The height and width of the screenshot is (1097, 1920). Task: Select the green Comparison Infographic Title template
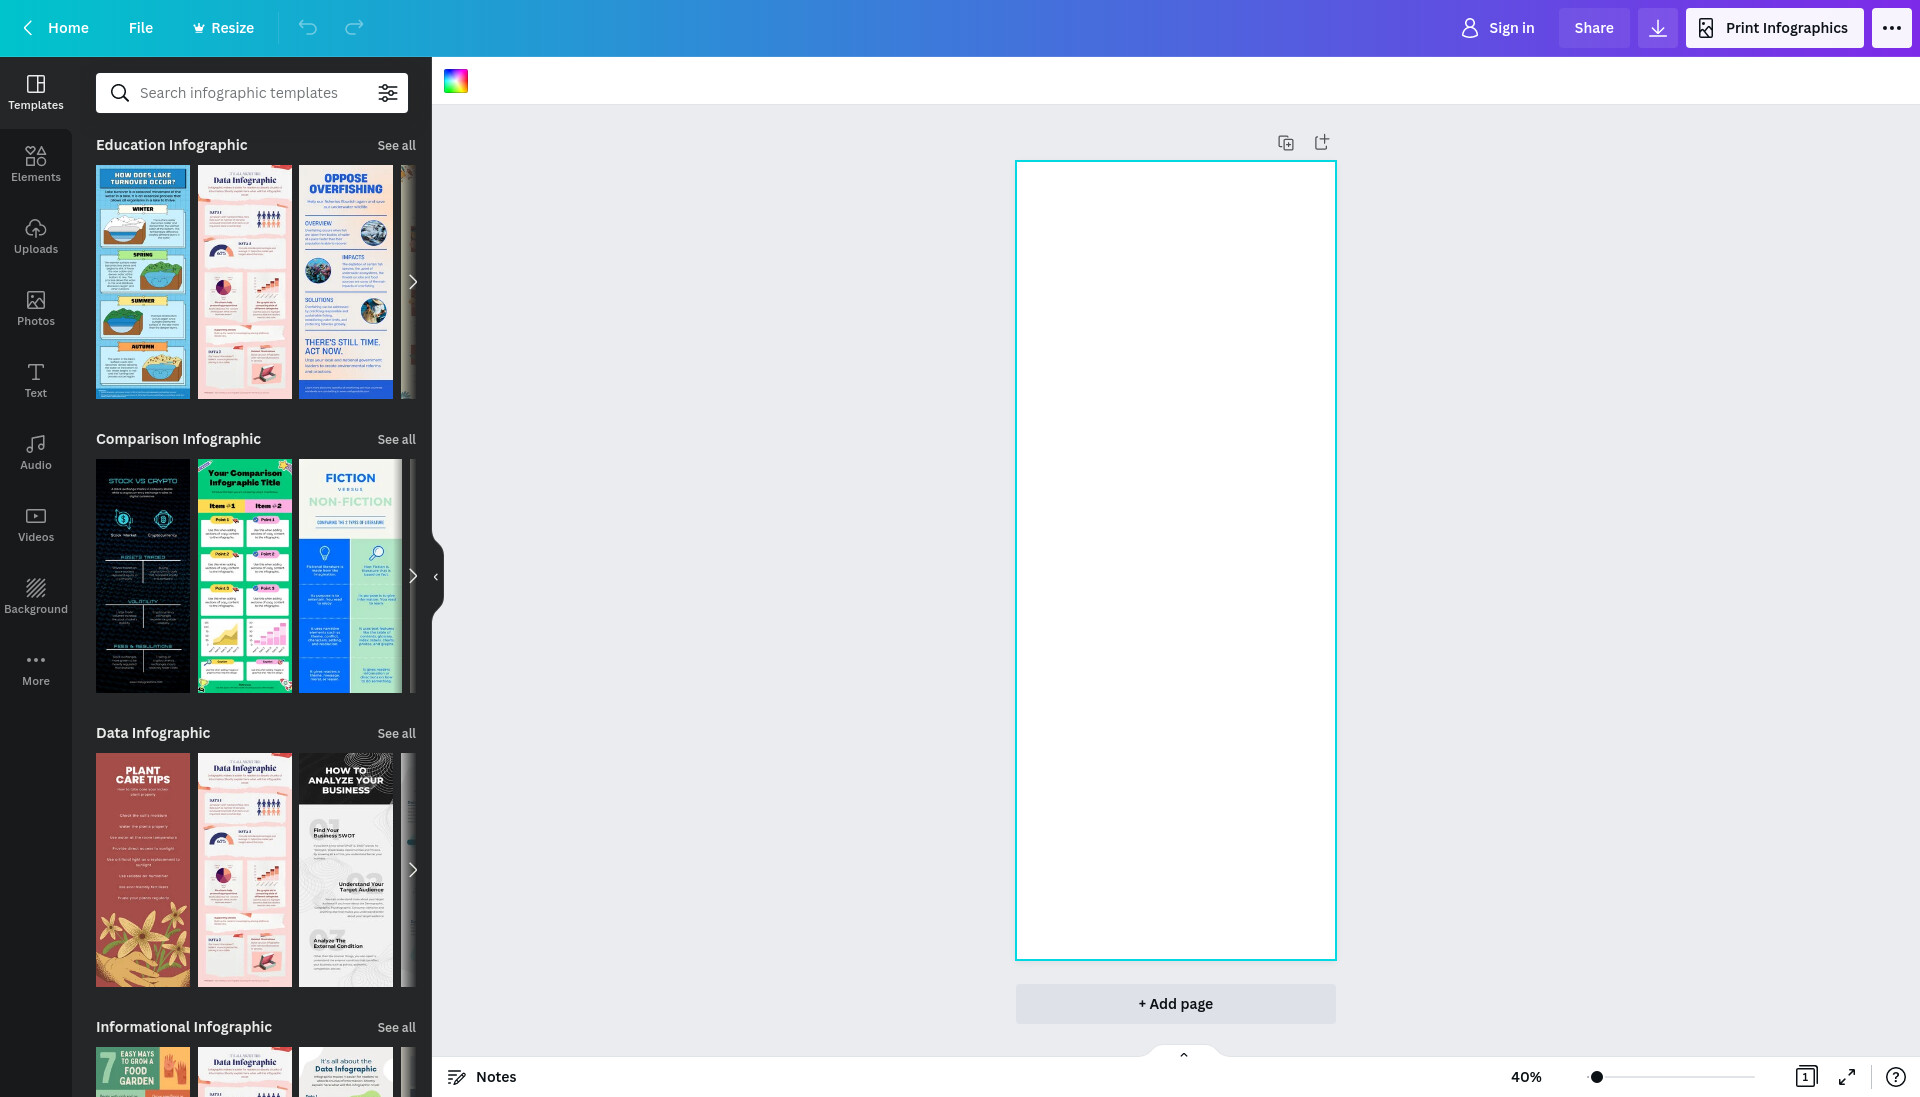(x=245, y=576)
